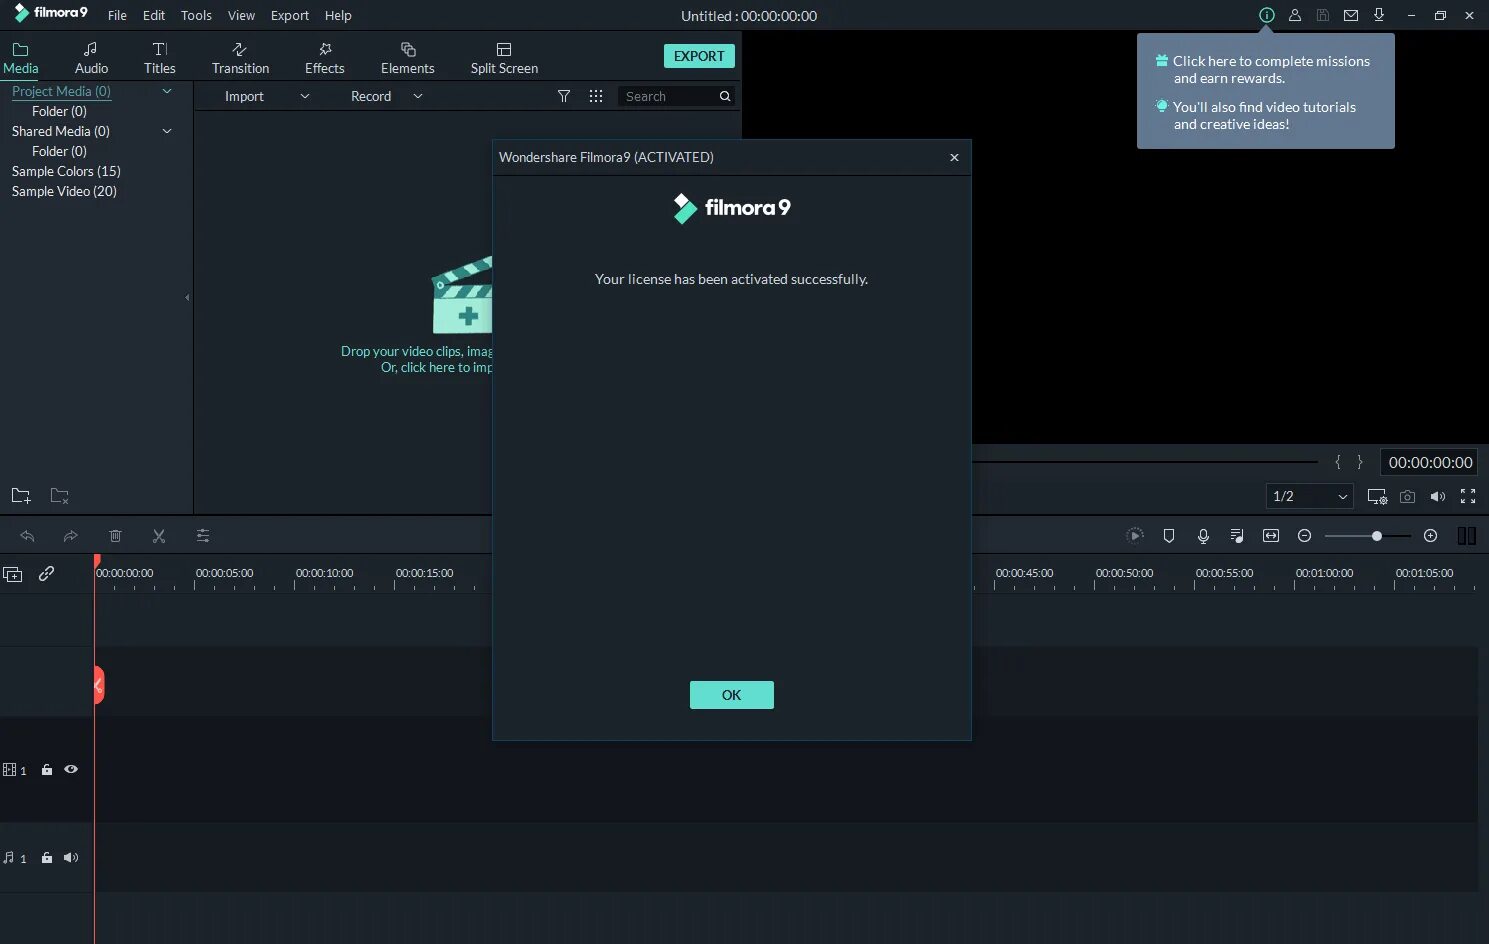Click the account user icon in title bar
This screenshot has width=1489, height=944.
click(x=1295, y=15)
